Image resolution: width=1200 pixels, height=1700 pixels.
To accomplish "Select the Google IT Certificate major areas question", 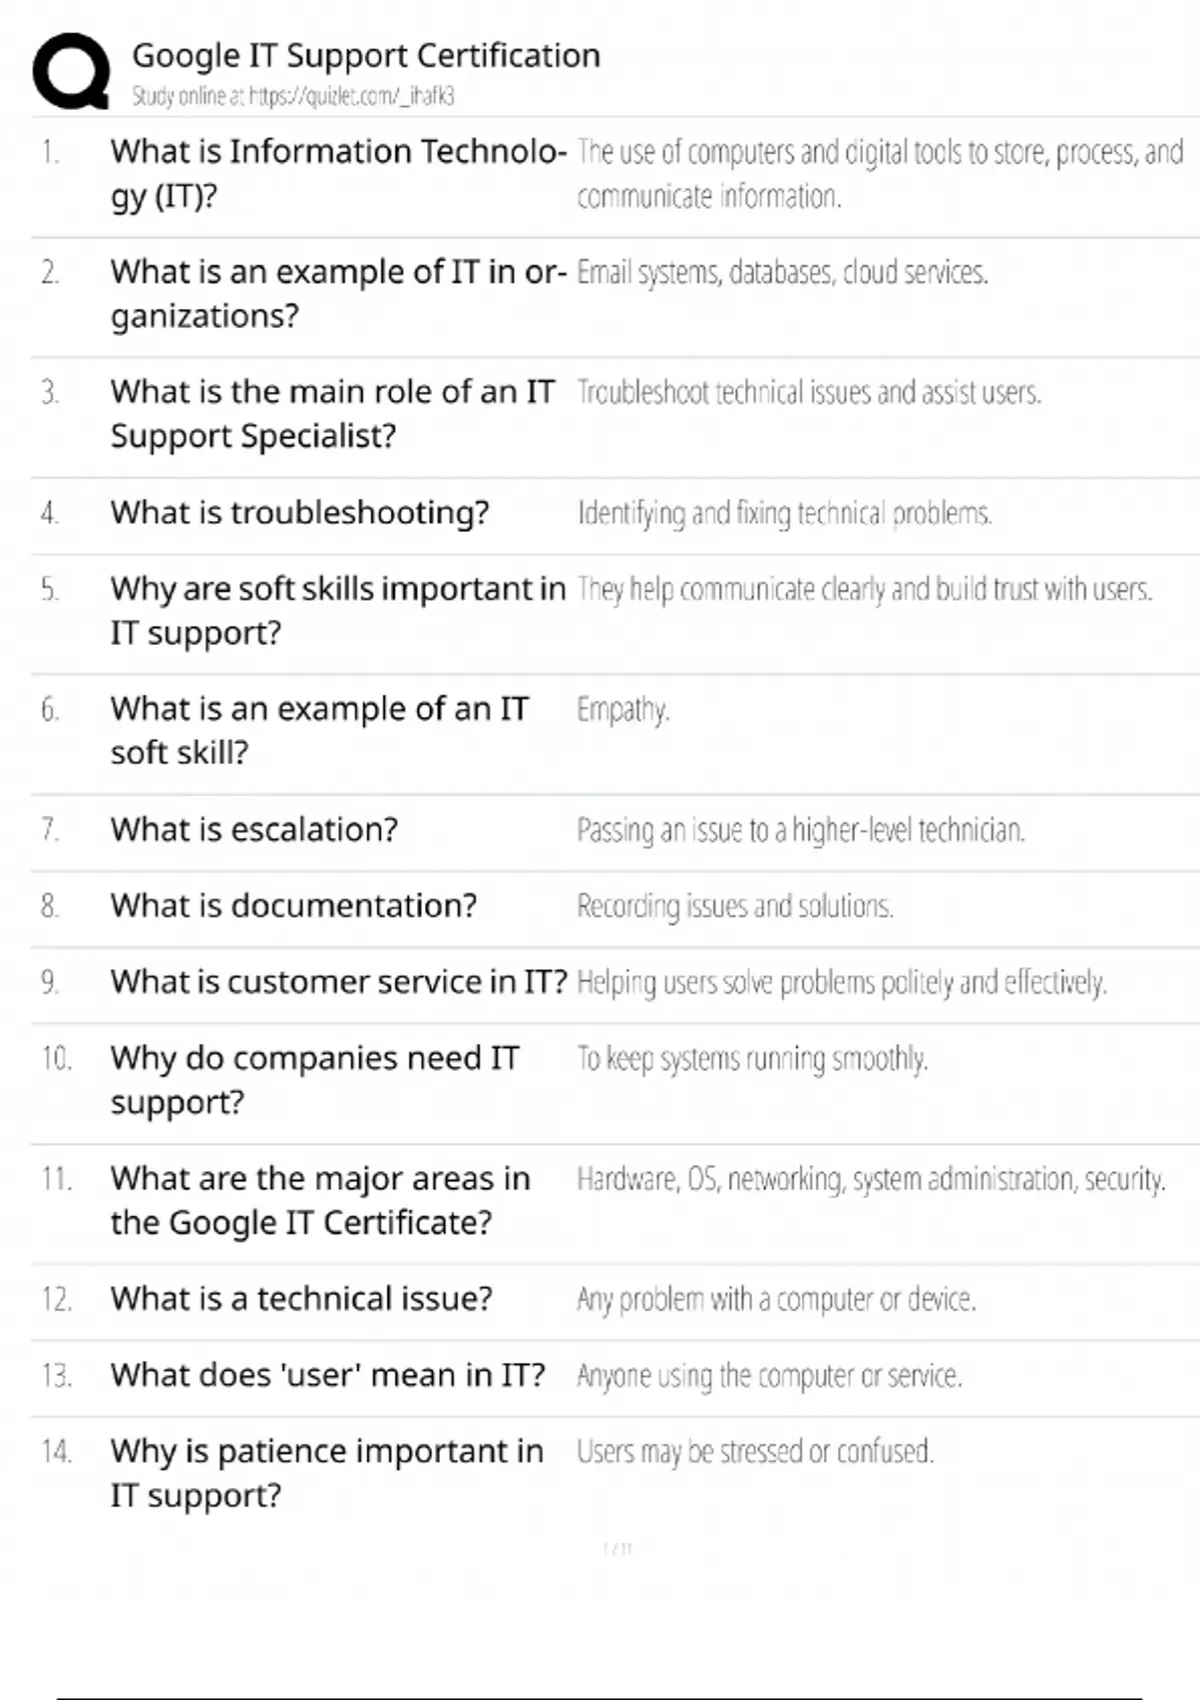I will pos(321,1200).
